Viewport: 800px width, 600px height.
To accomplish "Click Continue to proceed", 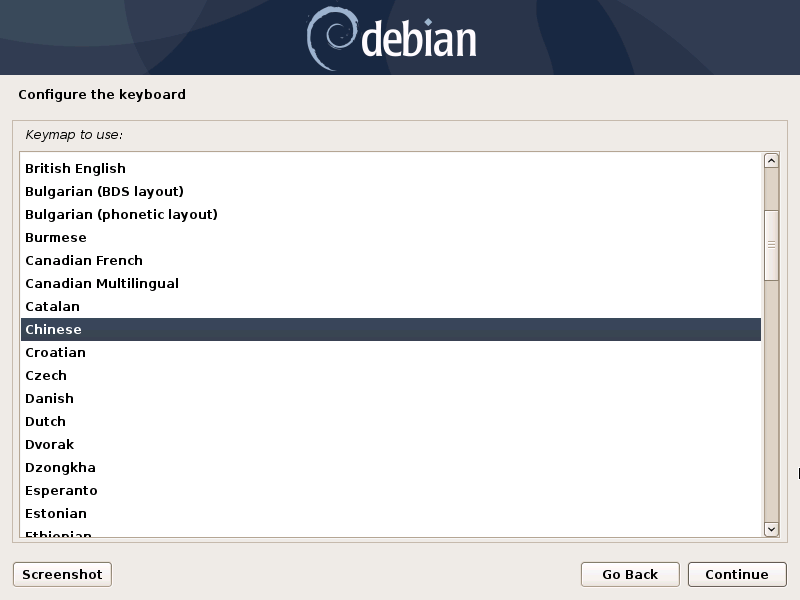I will (737, 574).
